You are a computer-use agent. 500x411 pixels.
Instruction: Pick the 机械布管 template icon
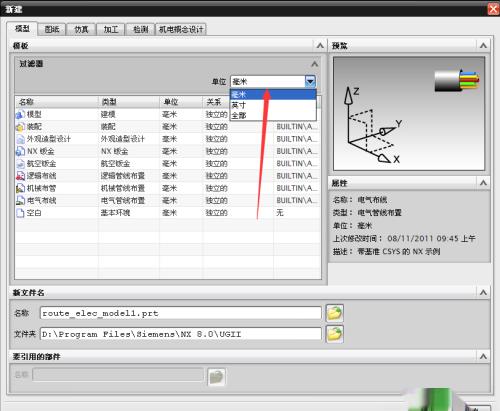(20, 188)
